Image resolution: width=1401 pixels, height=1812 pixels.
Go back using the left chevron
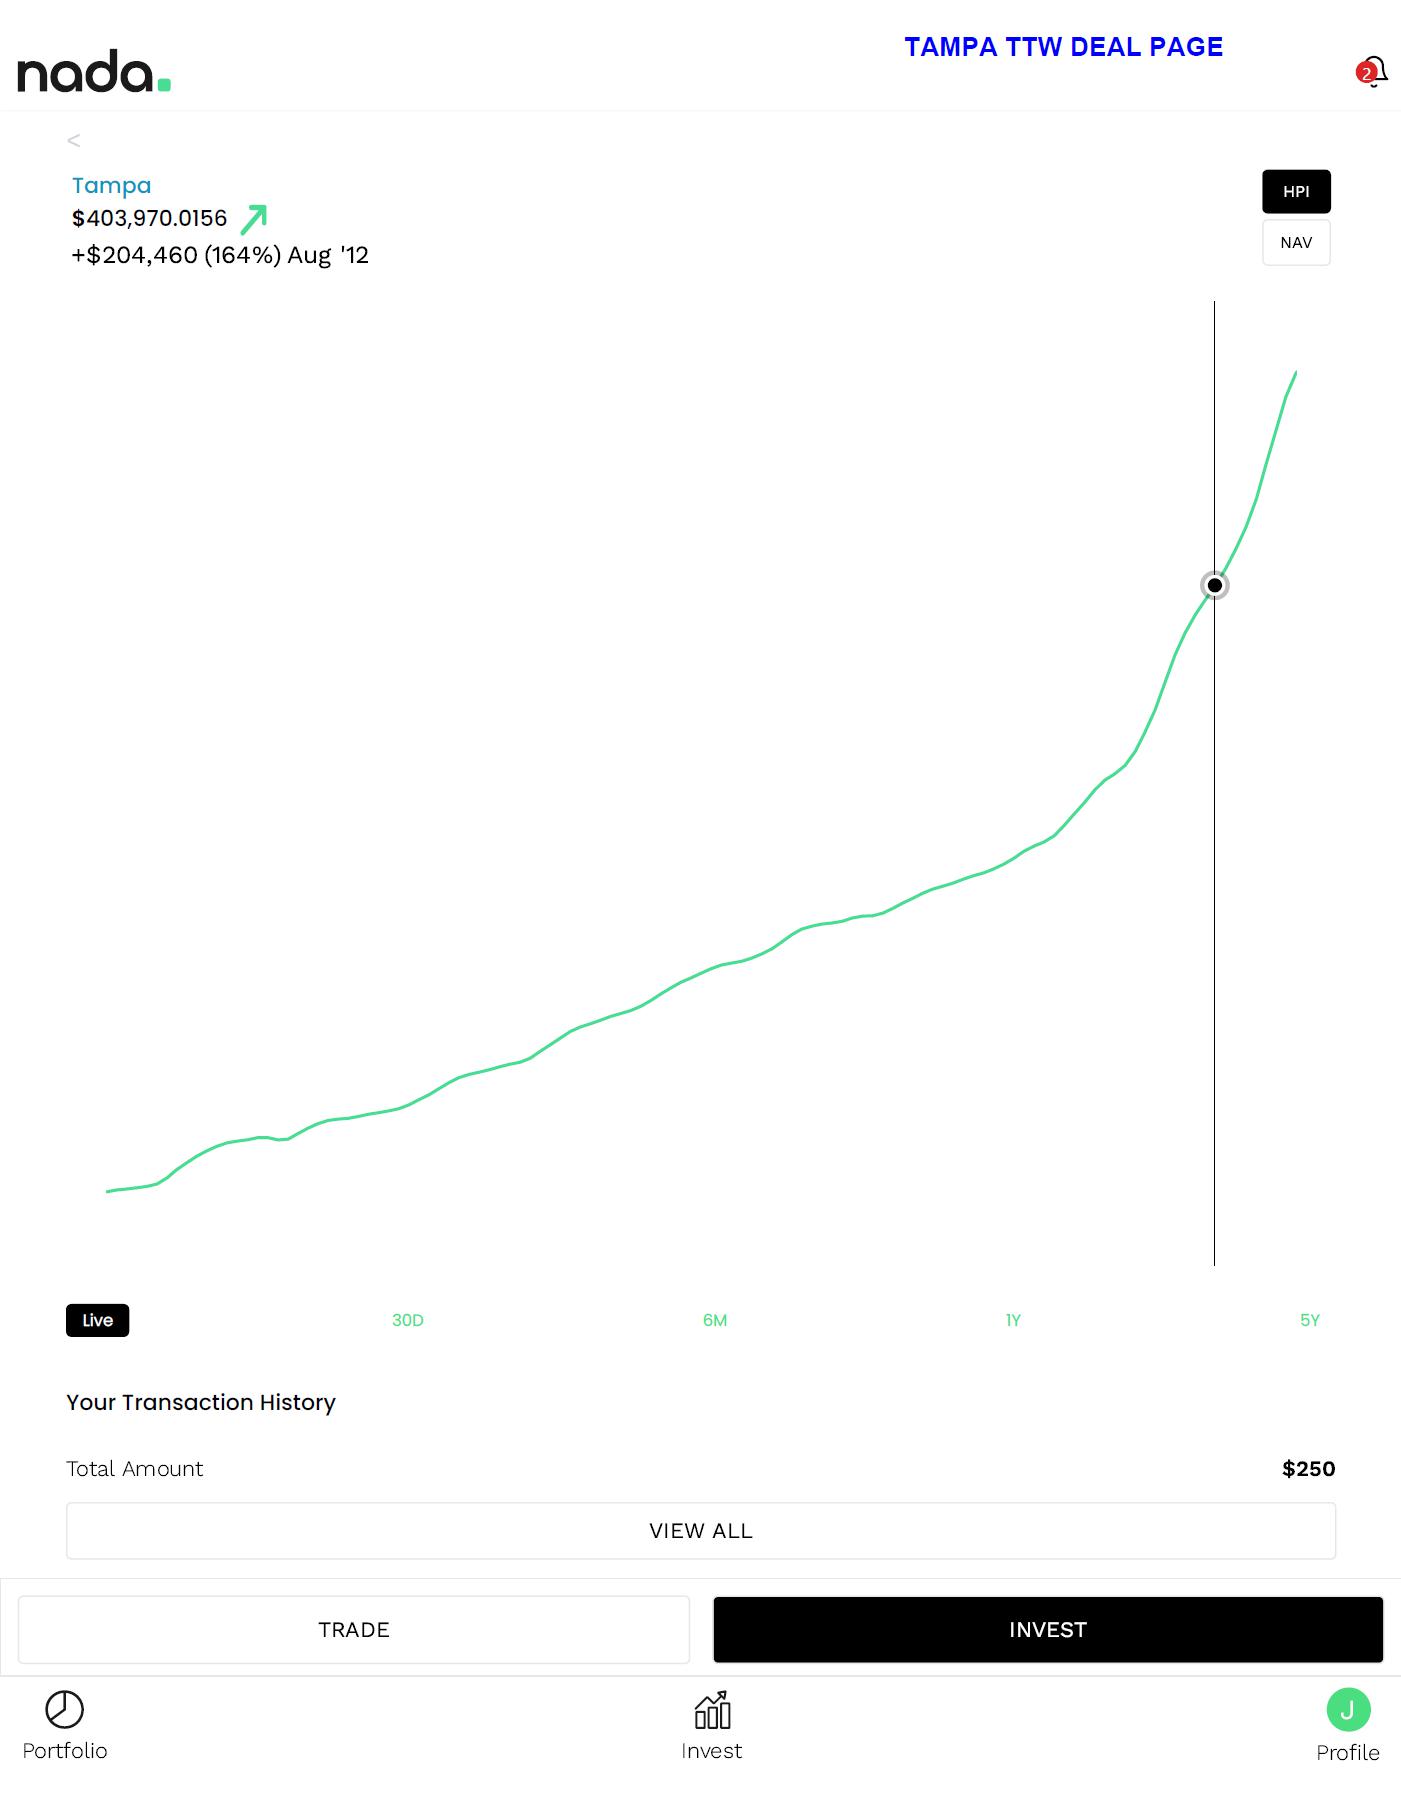pos(74,141)
